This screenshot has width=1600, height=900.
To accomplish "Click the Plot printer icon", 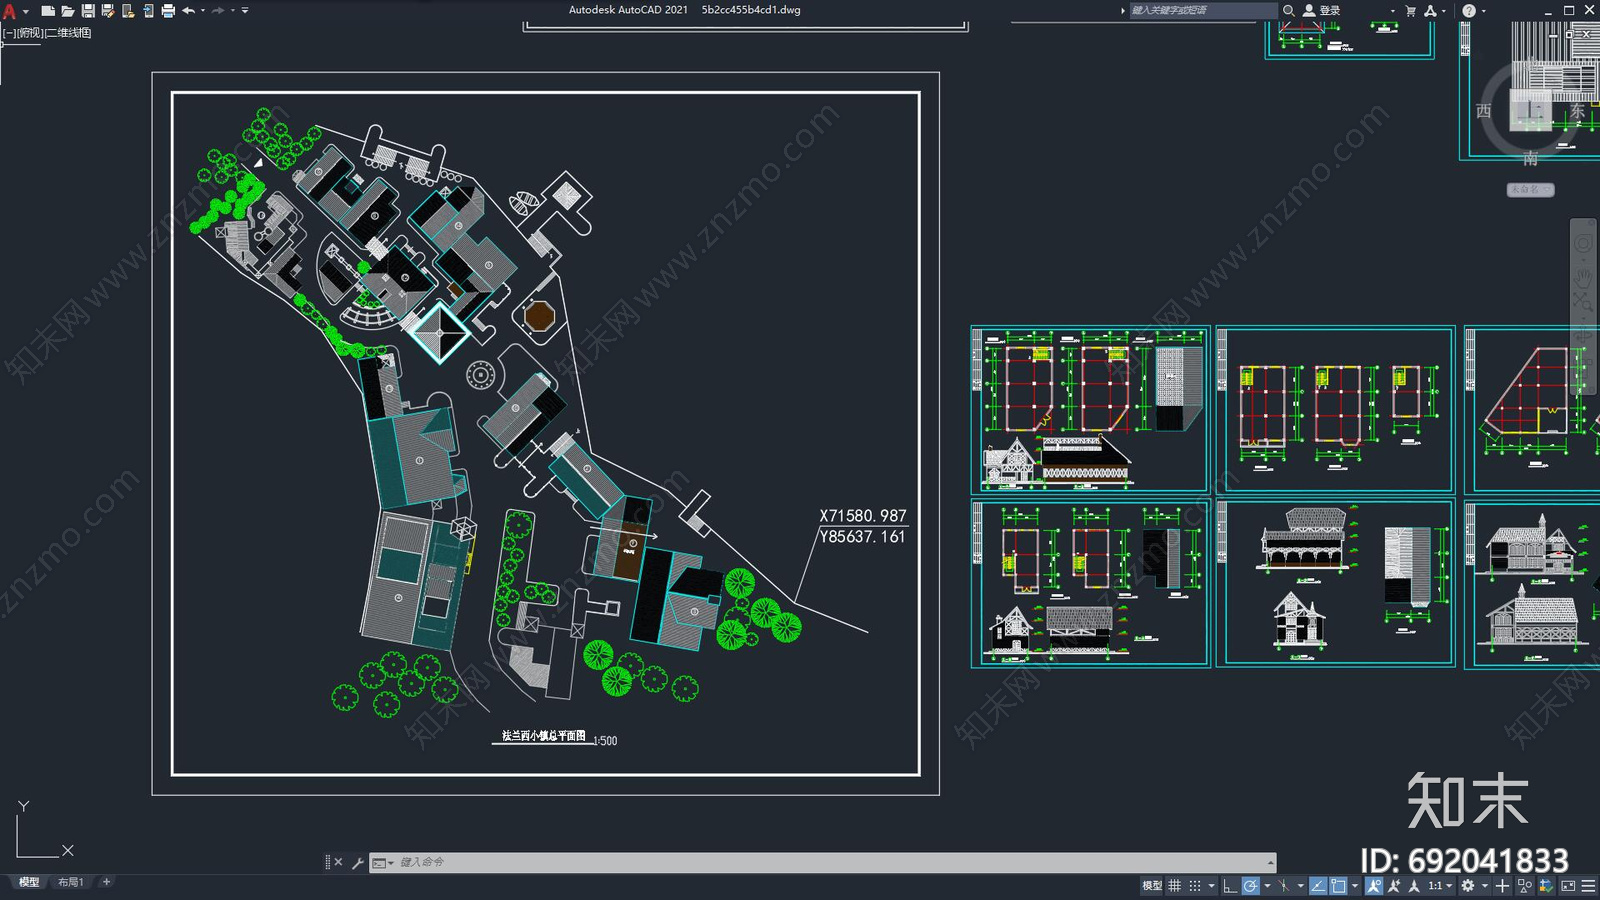I will tap(168, 11).
